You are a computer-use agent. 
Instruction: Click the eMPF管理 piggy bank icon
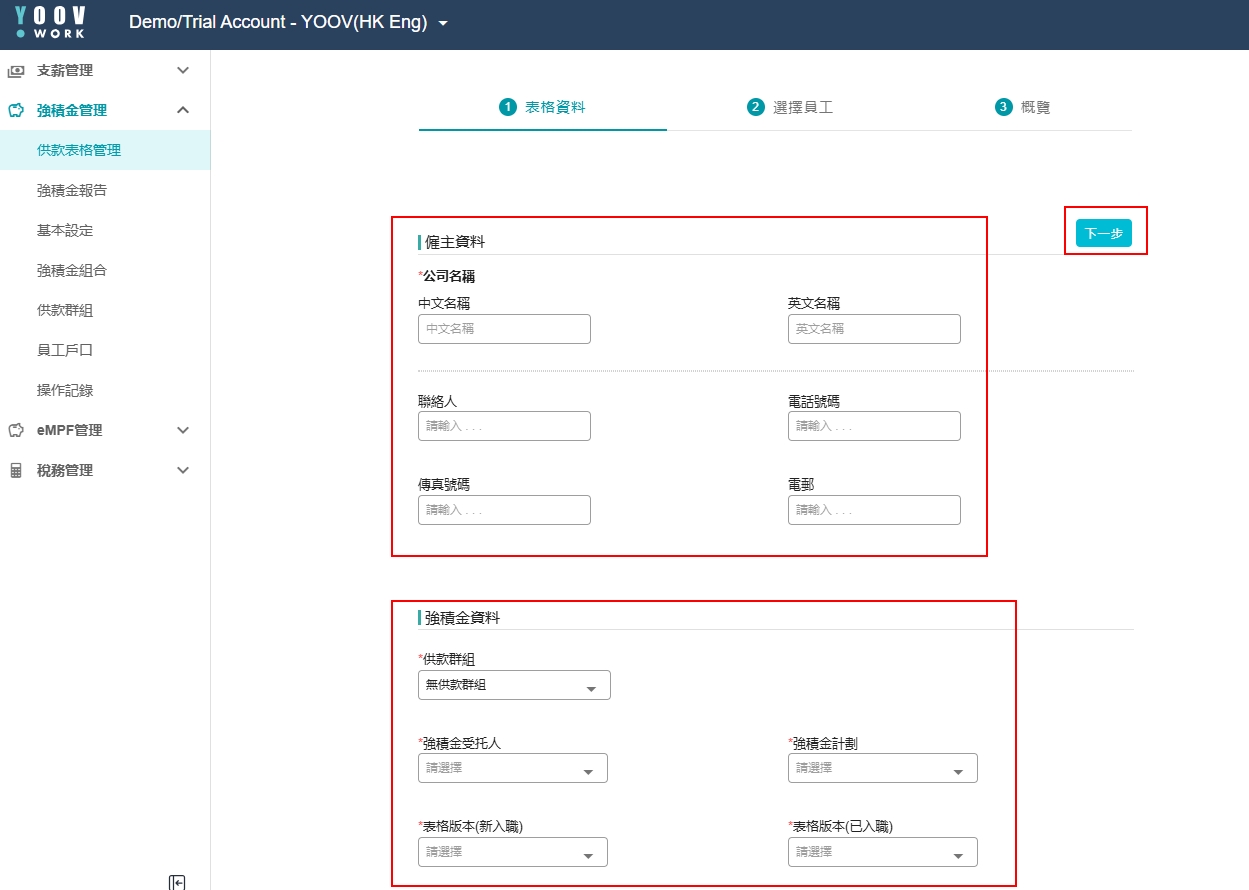[x=16, y=431]
